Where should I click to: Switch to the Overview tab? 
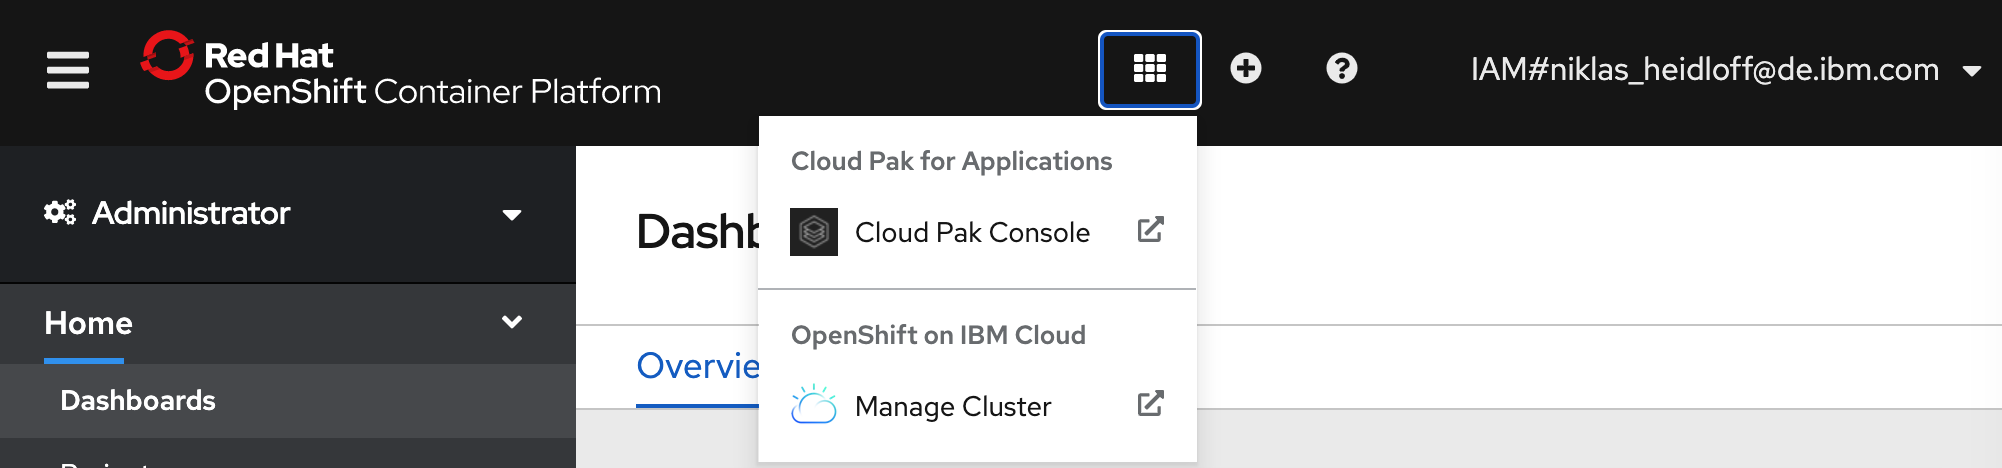coord(698,366)
